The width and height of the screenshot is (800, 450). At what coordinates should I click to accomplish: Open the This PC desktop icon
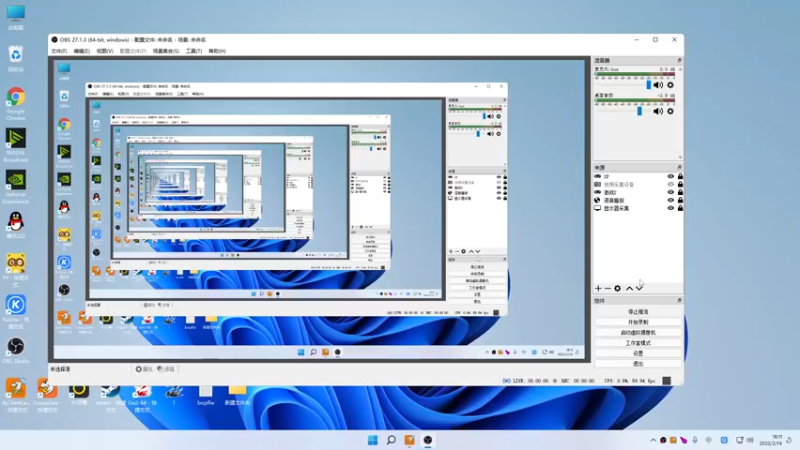point(16,17)
